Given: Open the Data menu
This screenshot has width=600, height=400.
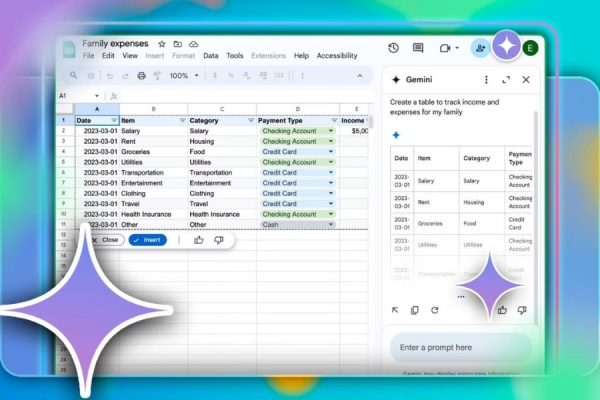Looking at the screenshot, I should pos(211,56).
